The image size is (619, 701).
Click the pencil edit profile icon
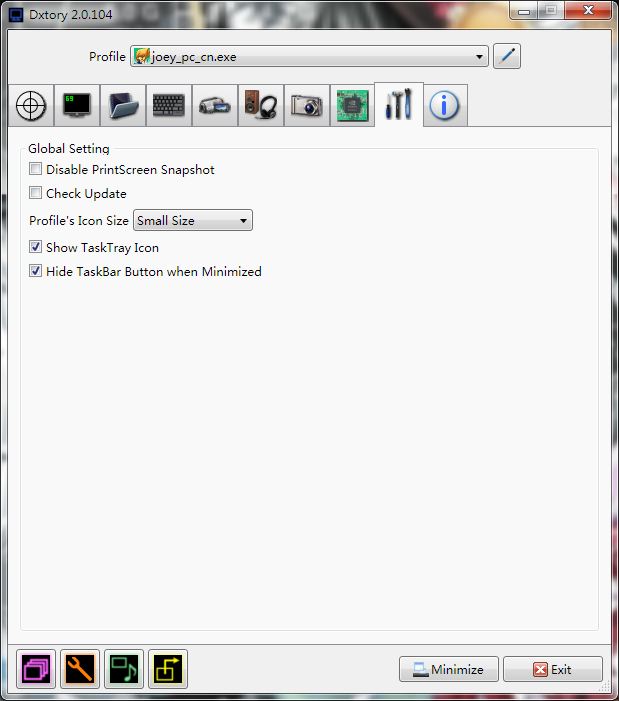[507, 56]
